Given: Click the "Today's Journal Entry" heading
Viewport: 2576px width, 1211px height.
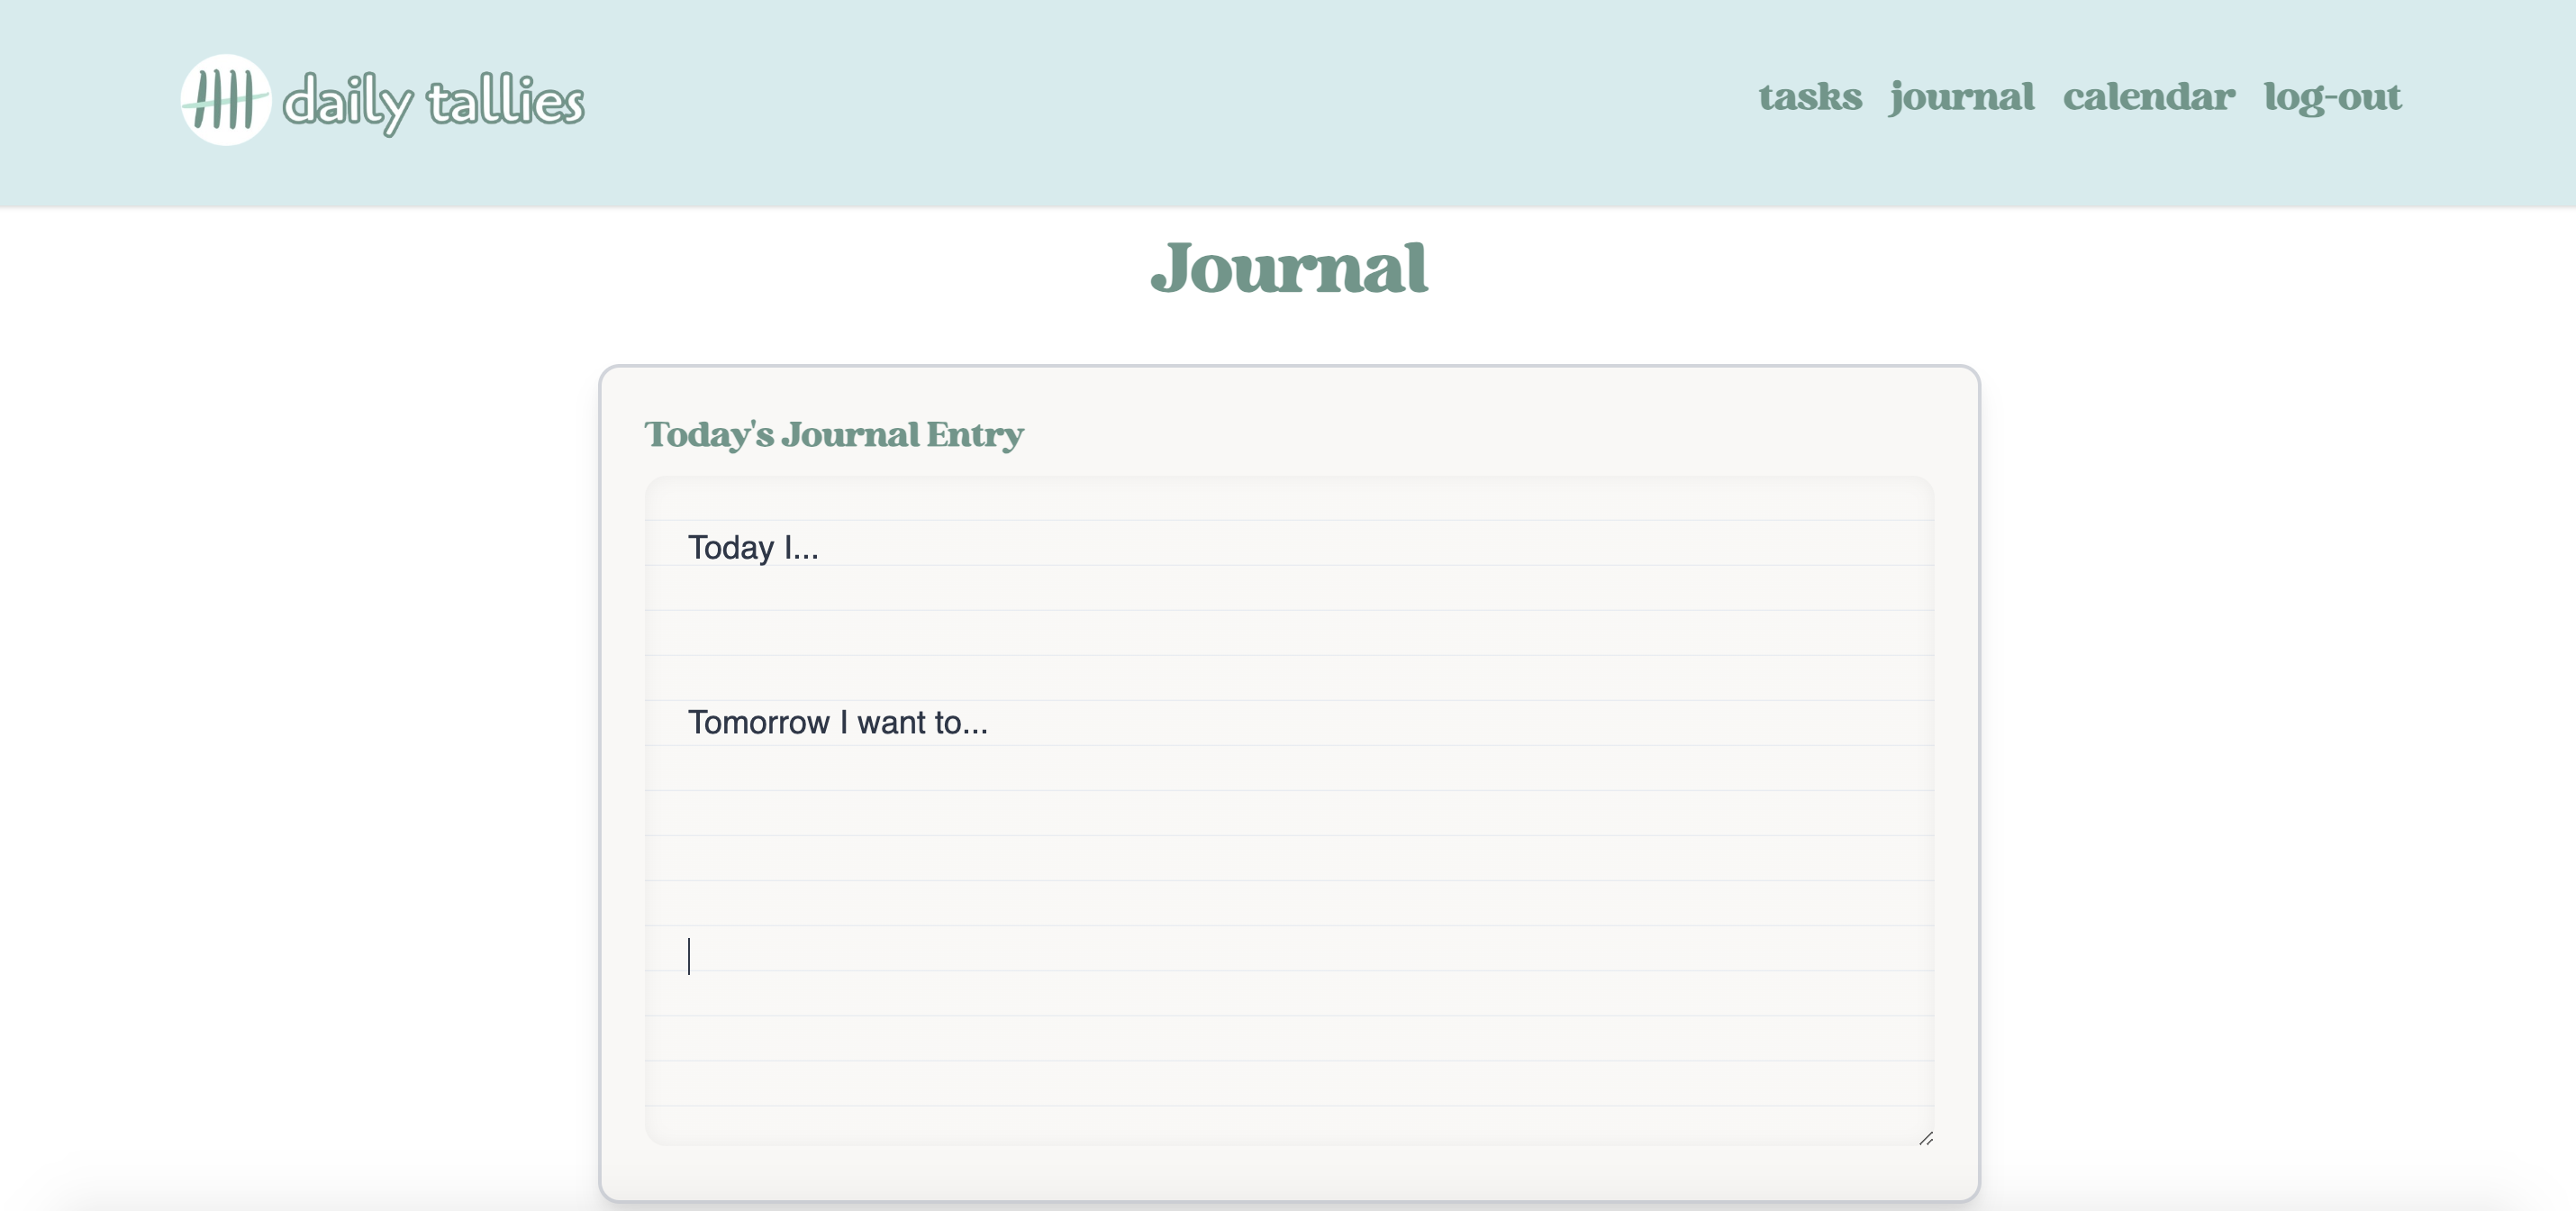Looking at the screenshot, I should tap(833, 434).
